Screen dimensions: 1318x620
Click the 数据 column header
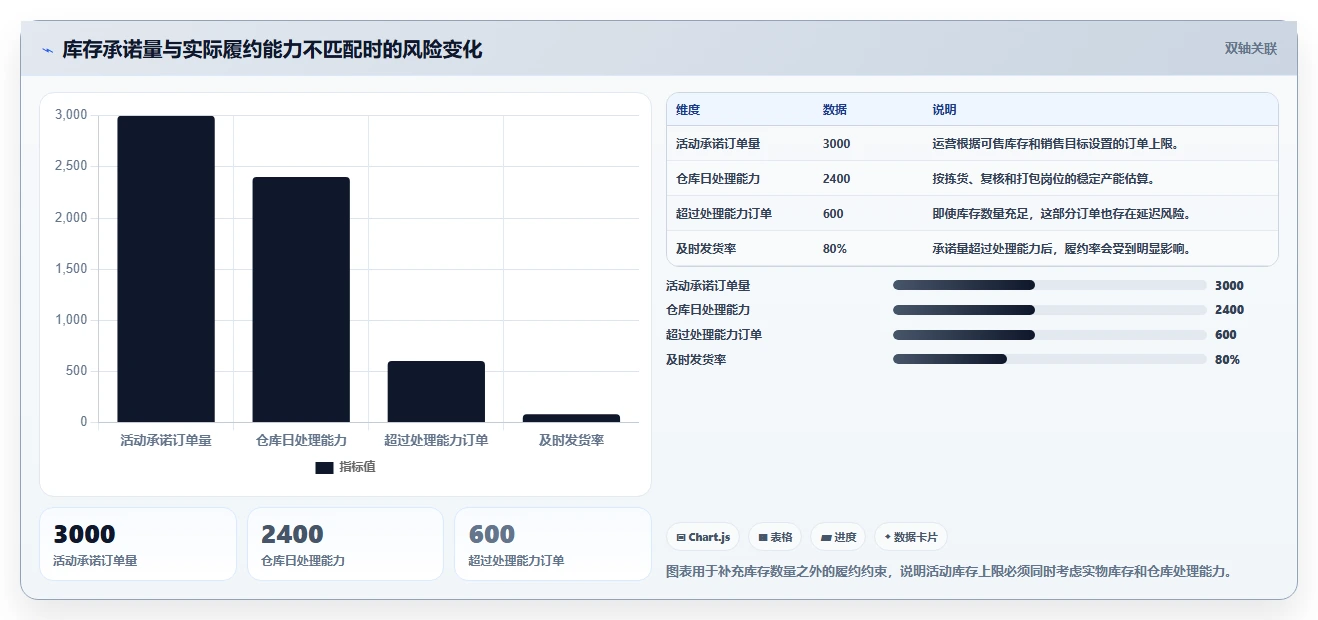pos(835,110)
